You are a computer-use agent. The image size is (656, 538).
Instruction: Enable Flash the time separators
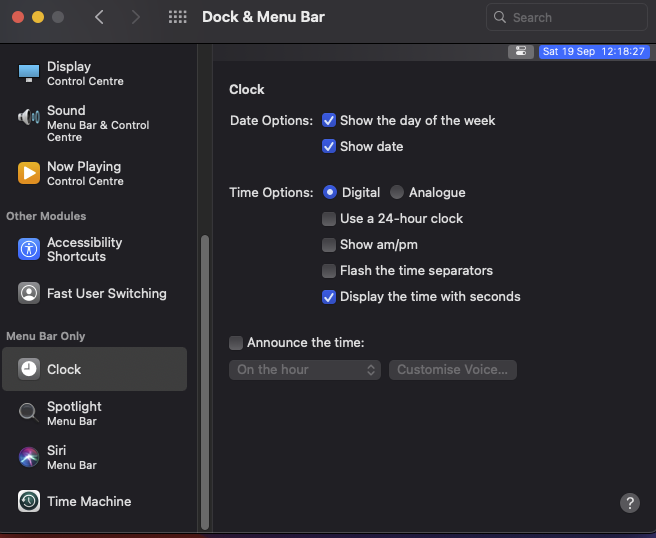[x=329, y=270]
